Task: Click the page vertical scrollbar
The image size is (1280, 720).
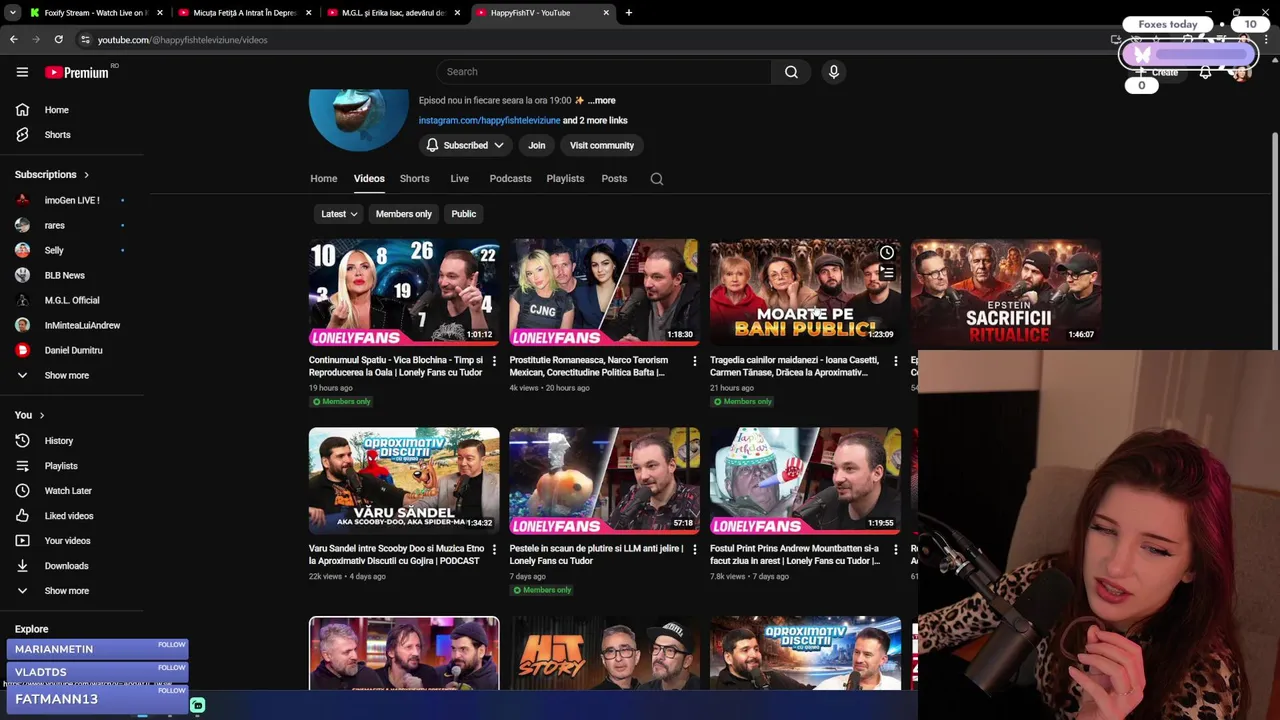Action: [x=1275, y=240]
